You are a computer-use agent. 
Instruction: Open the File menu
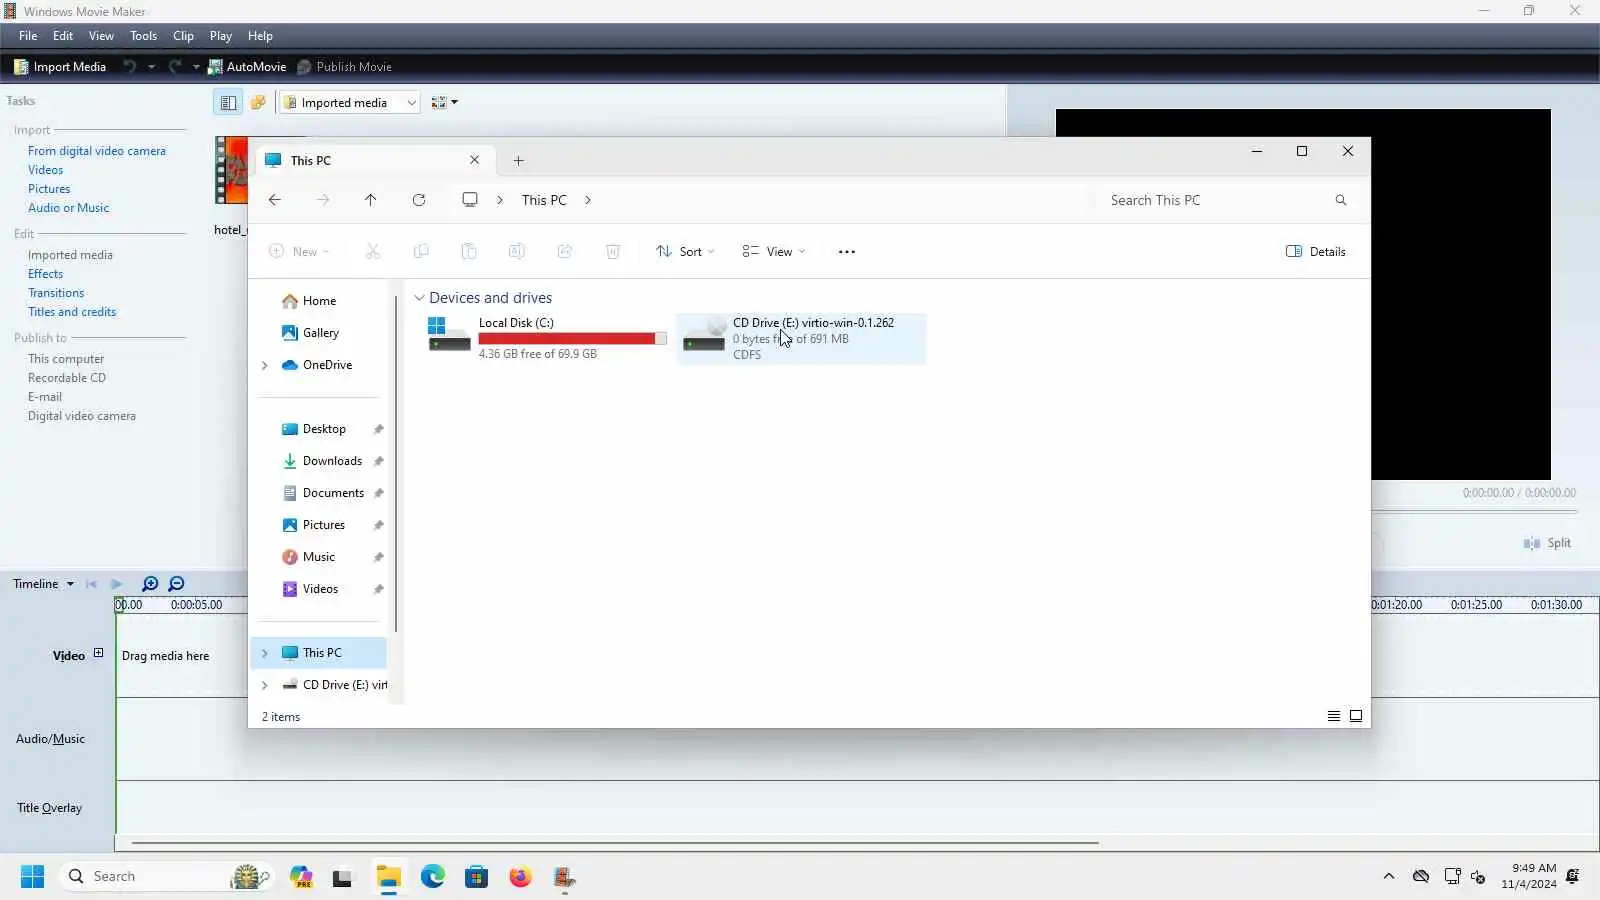(28, 36)
